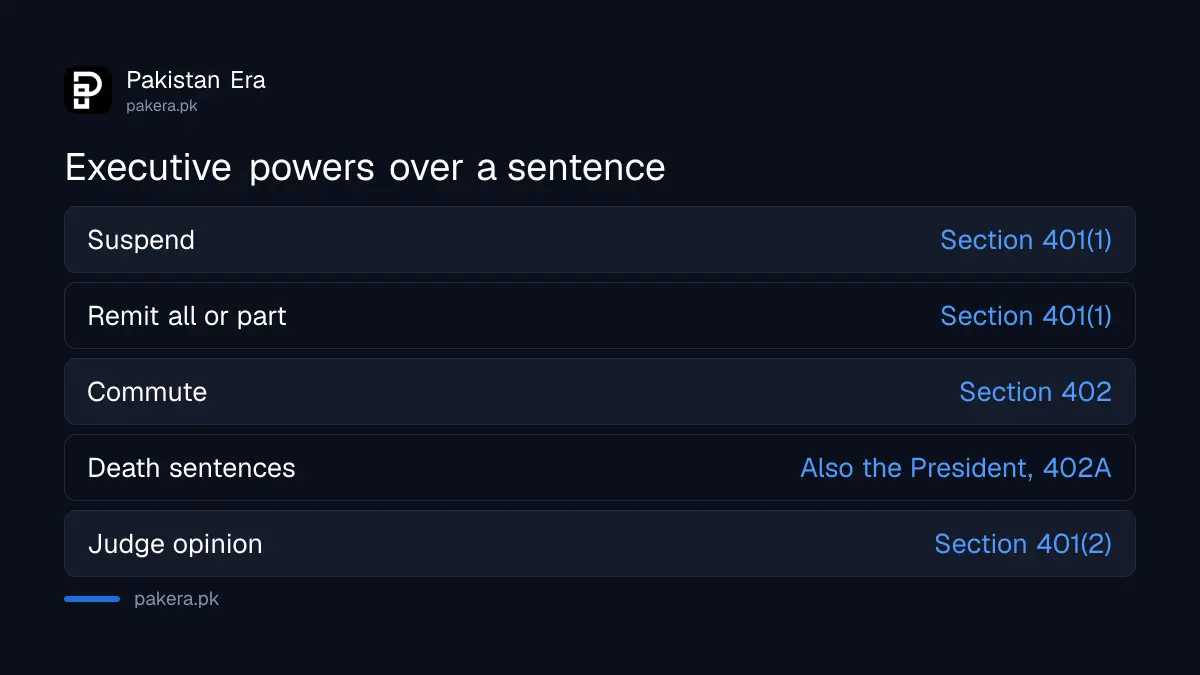Image resolution: width=1200 pixels, height=675 pixels.
Task: Select the heading "Executive powers over a sentence"
Action: [365, 167]
